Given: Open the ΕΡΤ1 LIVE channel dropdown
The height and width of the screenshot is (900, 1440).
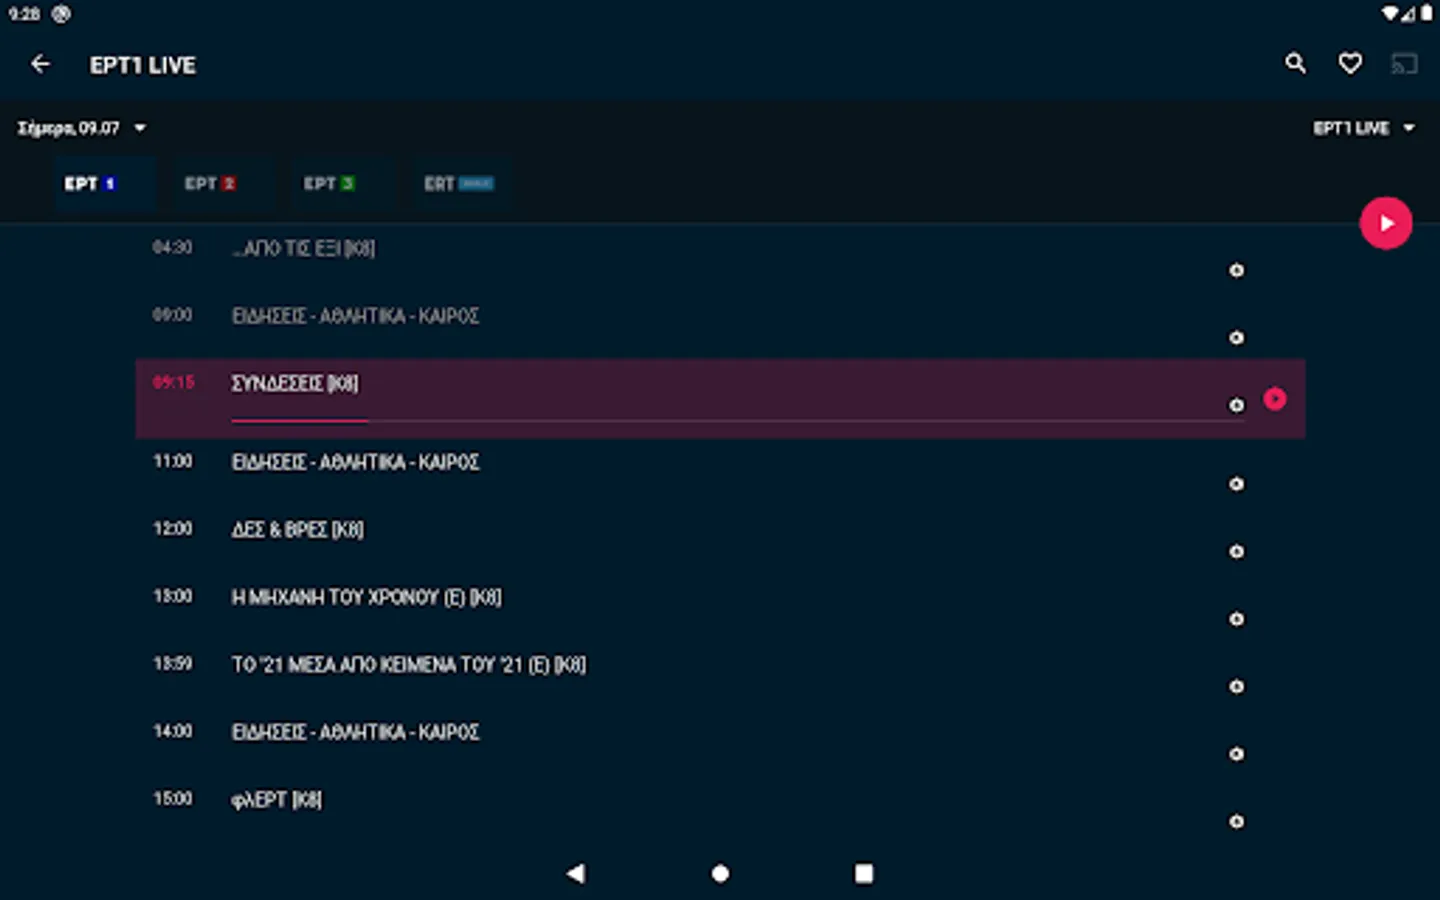Looking at the screenshot, I should pos(1364,128).
